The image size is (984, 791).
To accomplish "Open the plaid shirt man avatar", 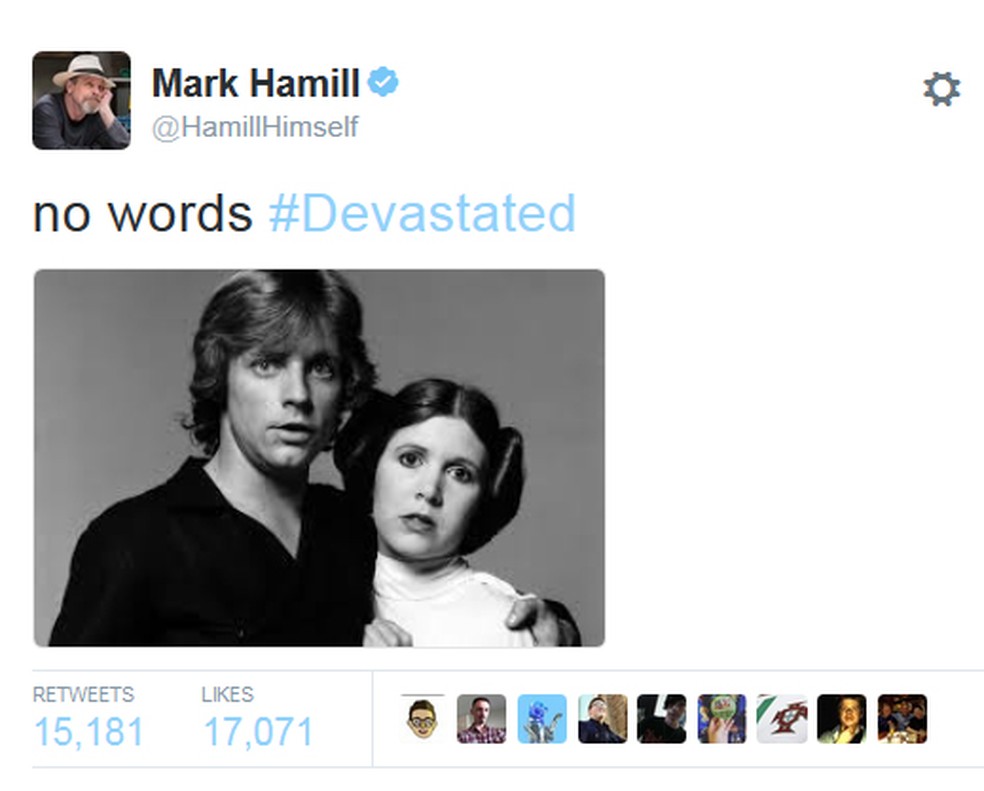I will tap(481, 719).
